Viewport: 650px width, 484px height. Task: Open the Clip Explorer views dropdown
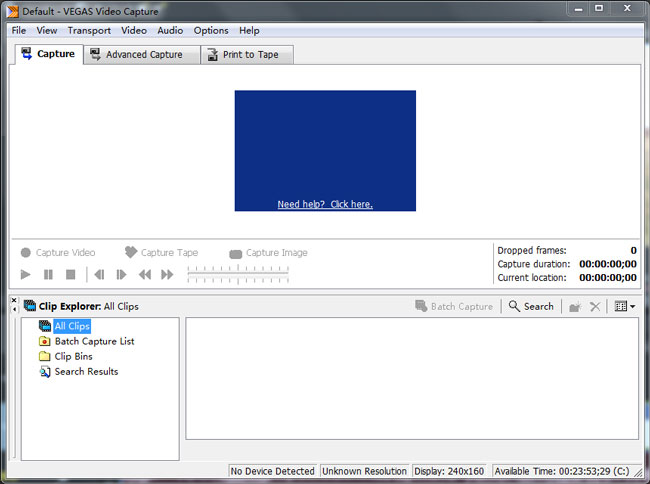point(625,307)
